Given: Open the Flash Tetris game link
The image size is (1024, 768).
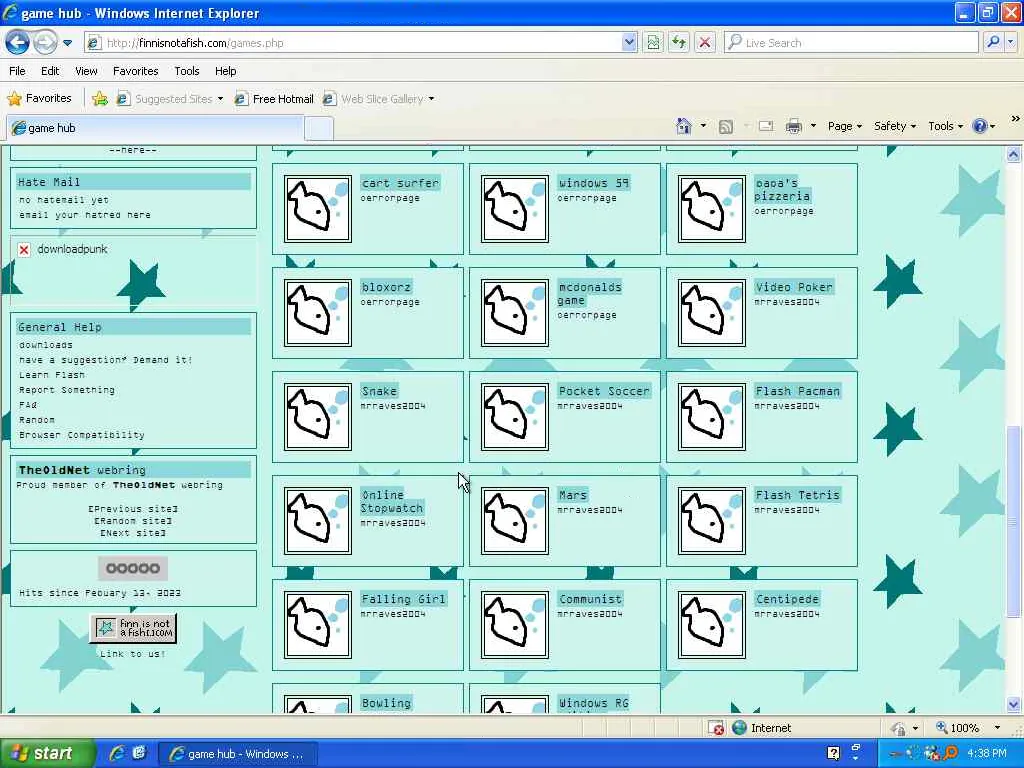Looking at the screenshot, I should 797,495.
